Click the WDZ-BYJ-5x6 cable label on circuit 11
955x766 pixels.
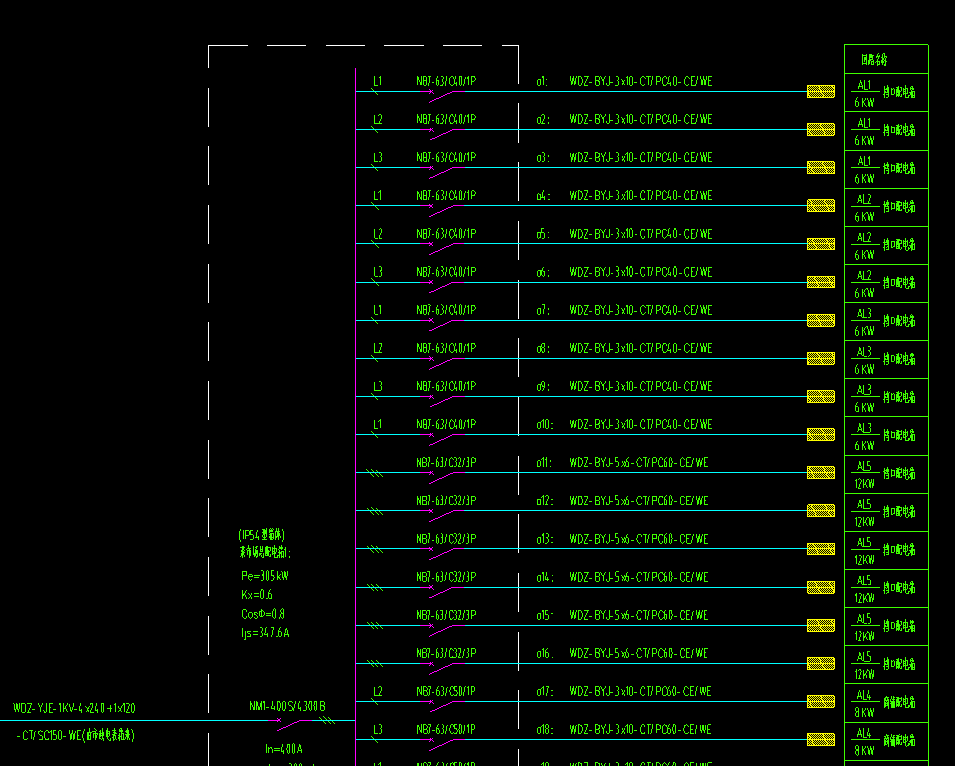639,463
